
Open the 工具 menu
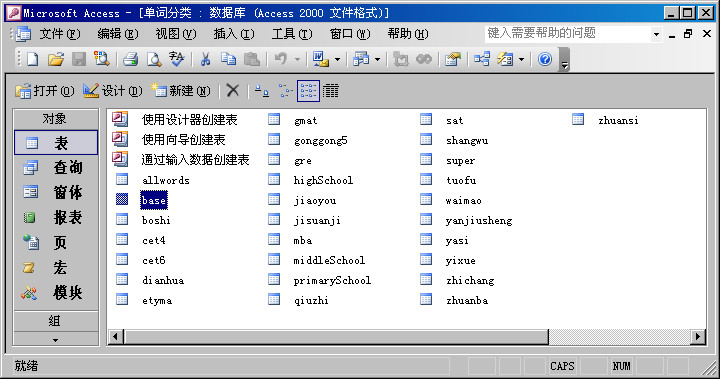pyautogui.click(x=292, y=34)
